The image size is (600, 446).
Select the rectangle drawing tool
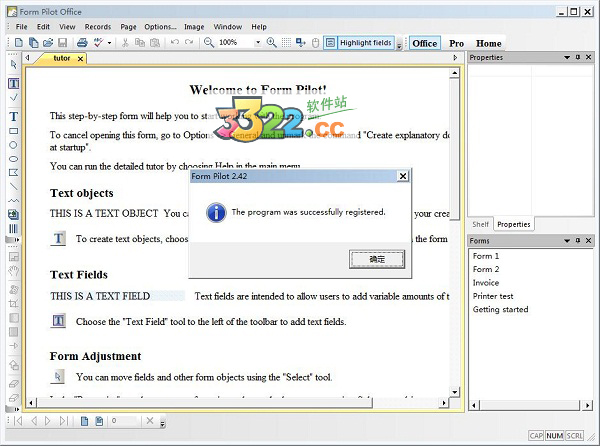coord(13,131)
